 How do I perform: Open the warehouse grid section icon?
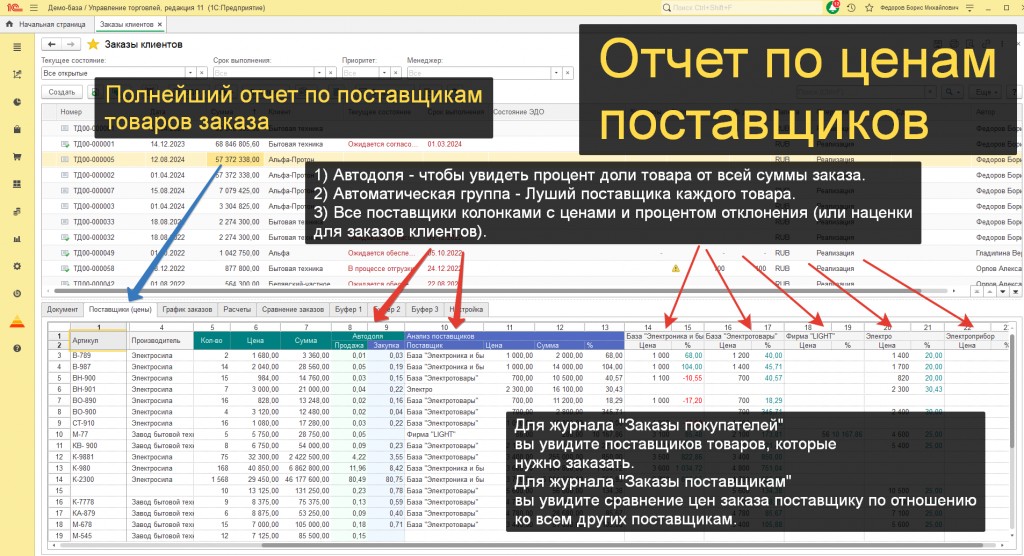(x=17, y=184)
